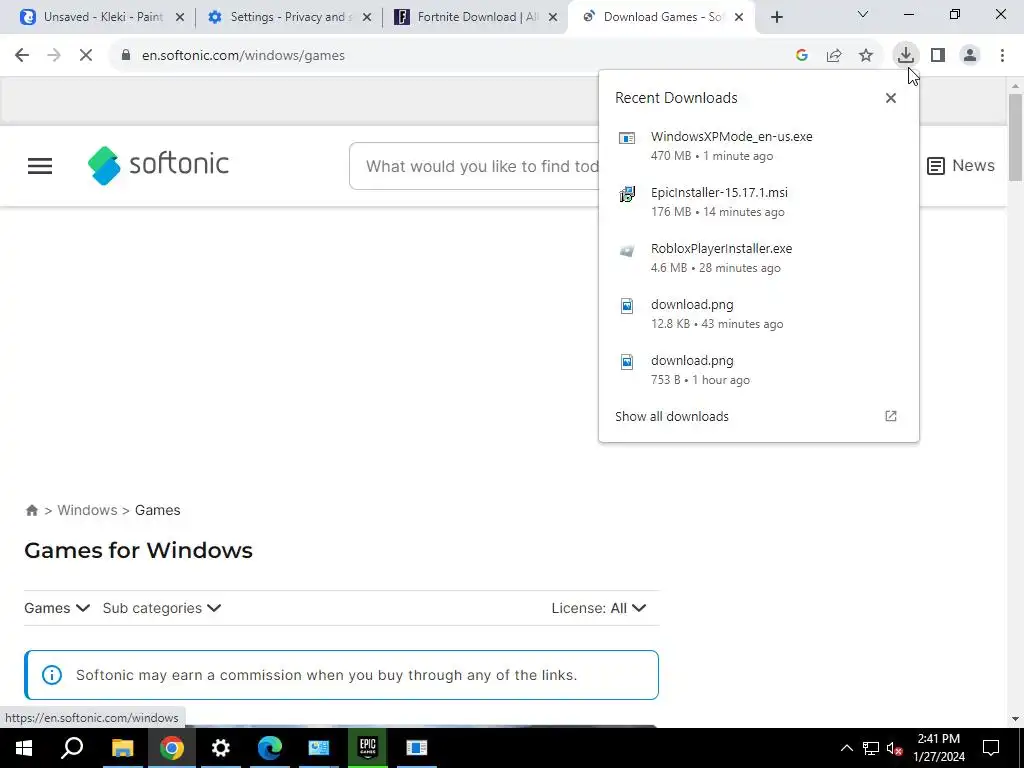Open the News section

click(x=961, y=166)
